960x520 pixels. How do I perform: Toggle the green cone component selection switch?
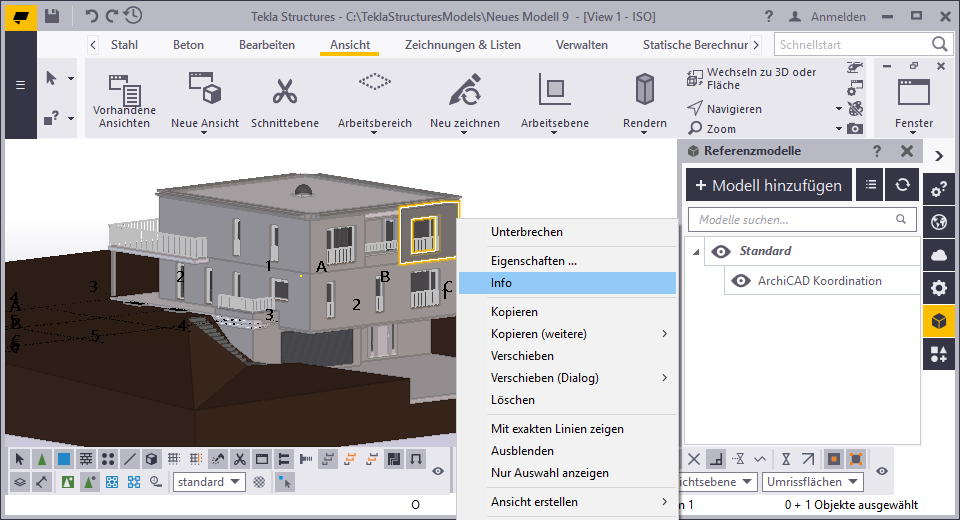42,459
